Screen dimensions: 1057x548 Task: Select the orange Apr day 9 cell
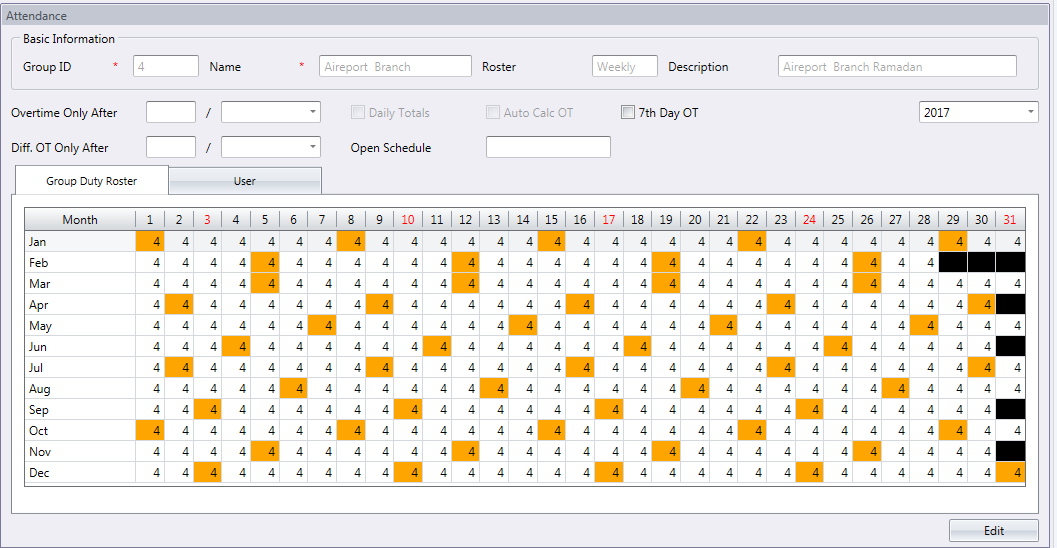(x=379, y=304)
